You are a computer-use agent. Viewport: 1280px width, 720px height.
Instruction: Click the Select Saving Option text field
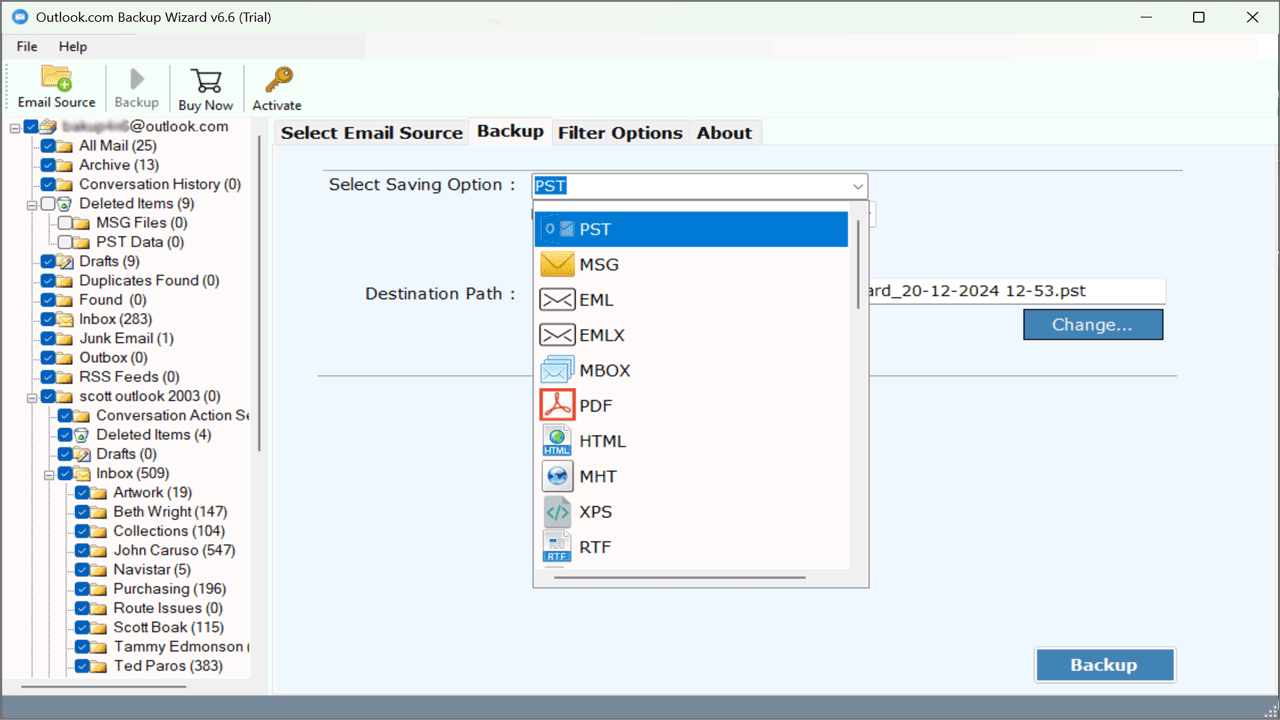(690, 186)
